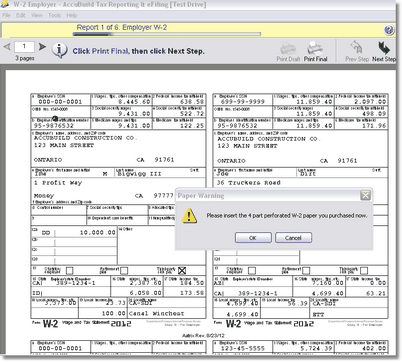Click the third-party sick pay checkbox on right W-2

coord(364,270)
